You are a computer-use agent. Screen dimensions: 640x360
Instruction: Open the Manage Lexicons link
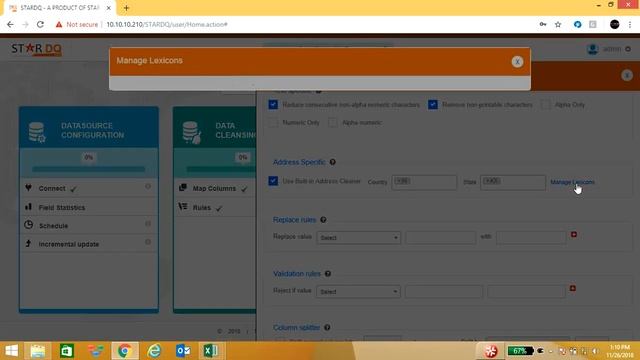click(572, 182)
